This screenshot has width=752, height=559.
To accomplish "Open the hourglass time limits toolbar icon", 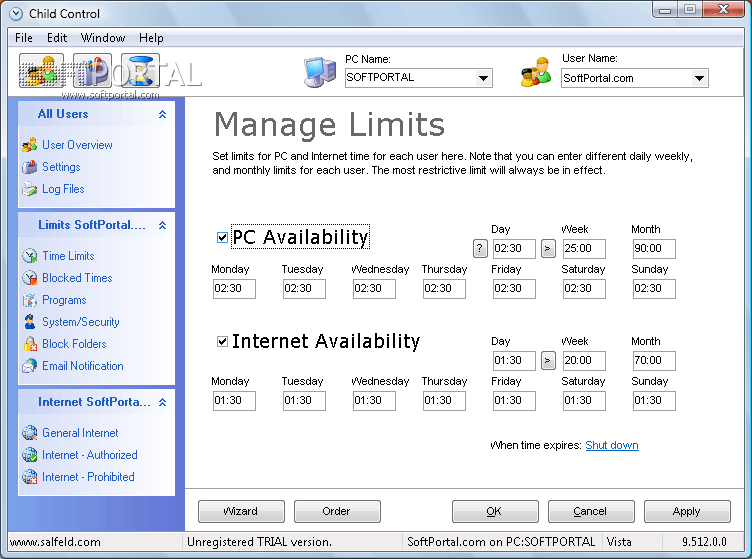I will point(140,70).
